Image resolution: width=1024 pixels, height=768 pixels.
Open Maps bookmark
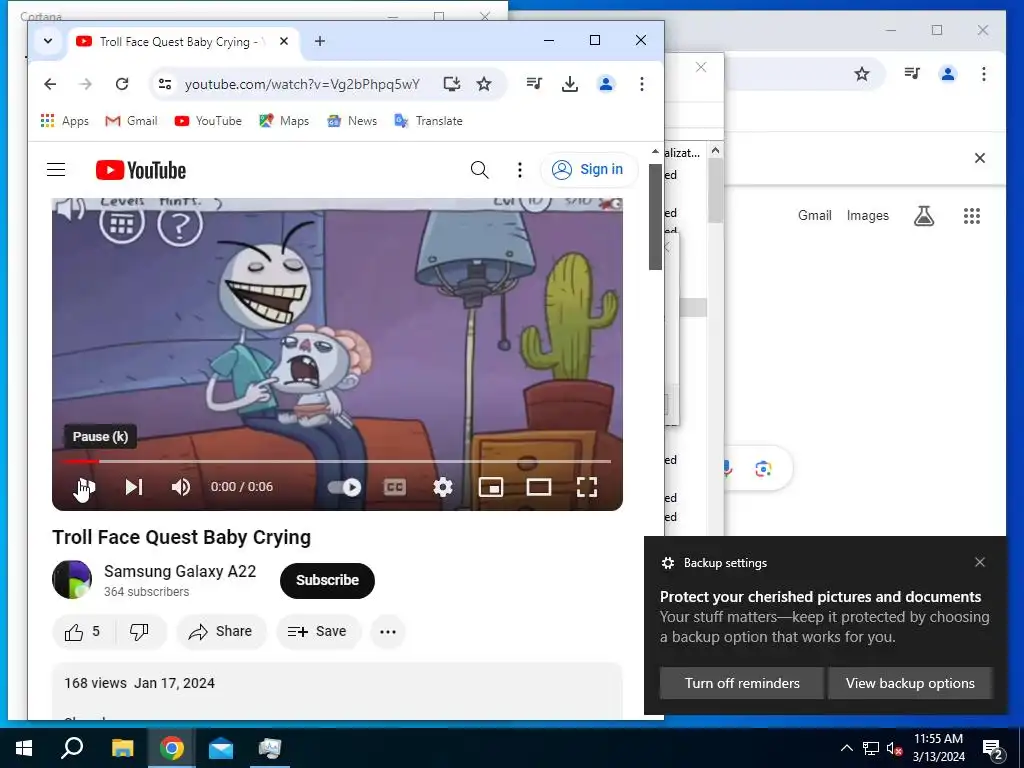point(284,121)
